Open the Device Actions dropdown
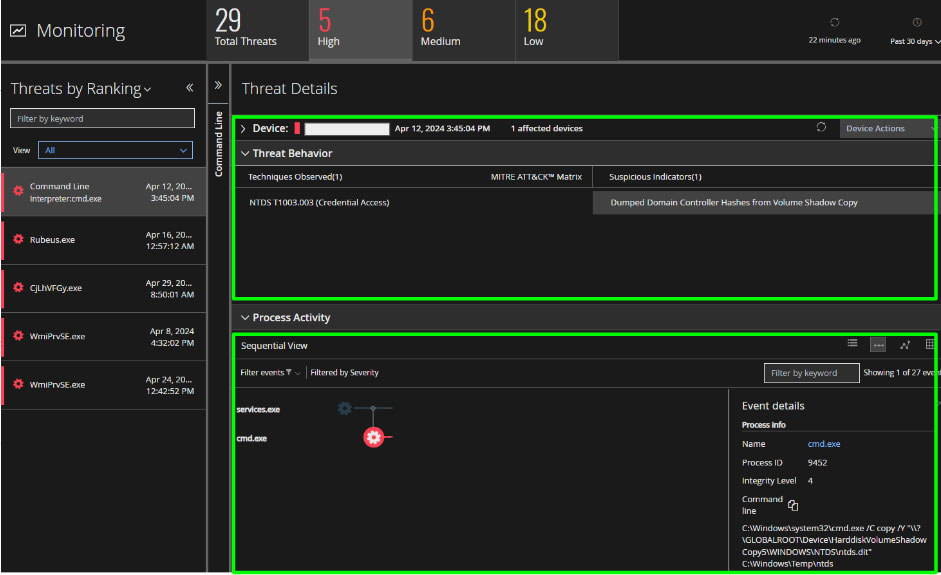Screen dimensions: 941x575 (x=888, y=128)
